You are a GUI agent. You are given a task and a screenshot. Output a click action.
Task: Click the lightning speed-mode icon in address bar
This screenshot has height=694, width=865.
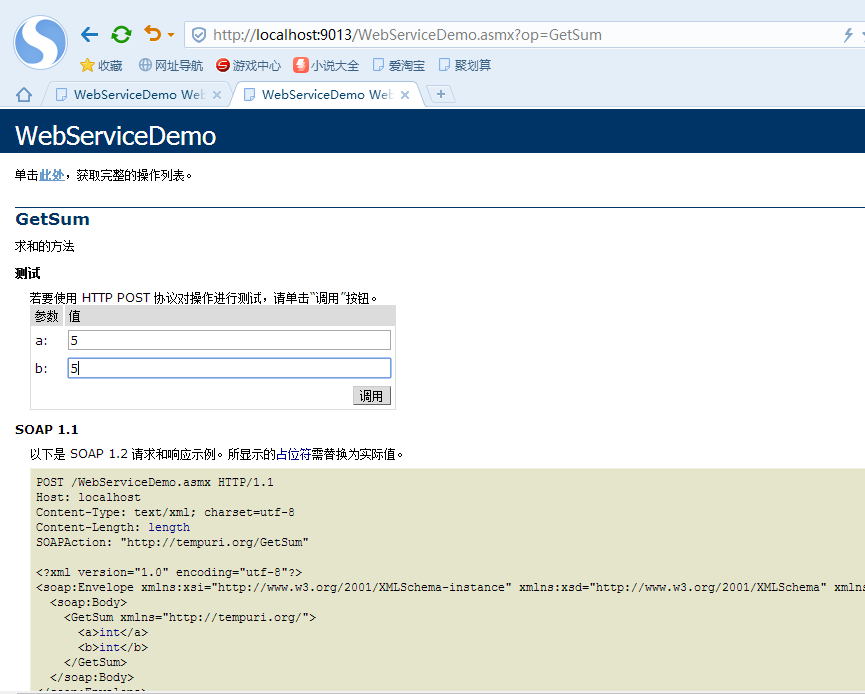(848, 33)
